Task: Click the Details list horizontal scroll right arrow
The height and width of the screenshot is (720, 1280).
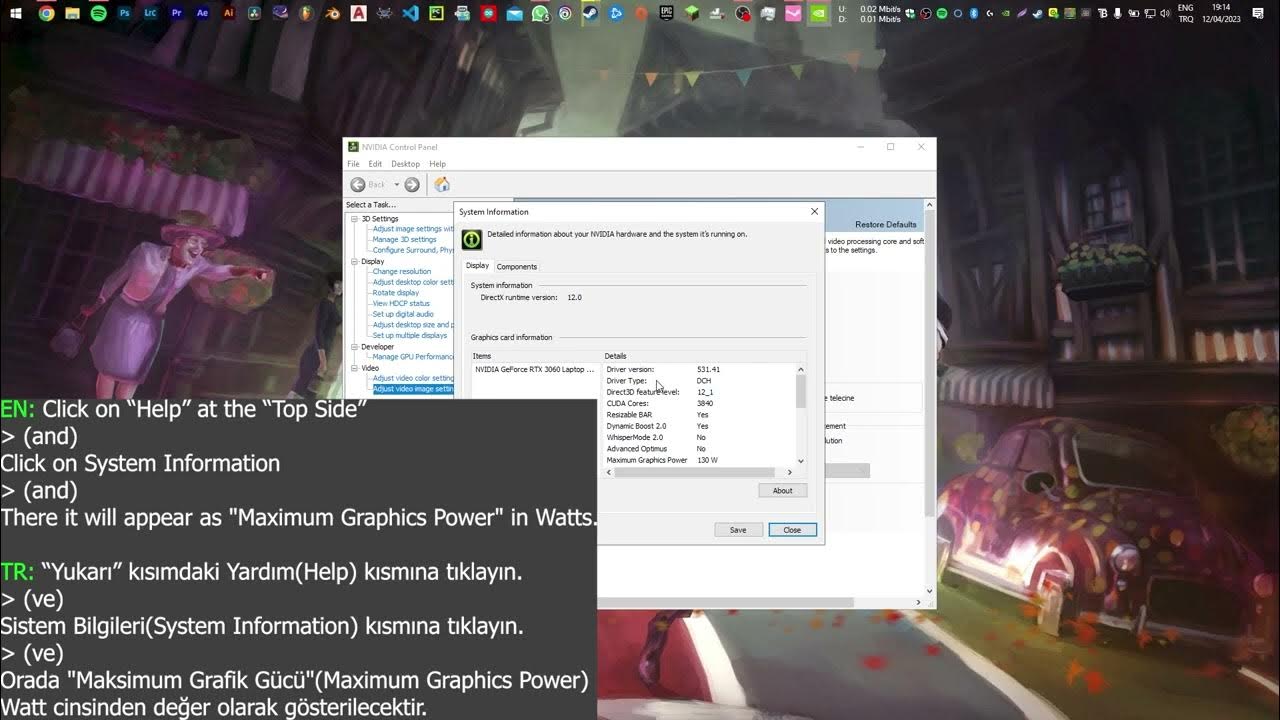Action: click(x=789, y=472)
